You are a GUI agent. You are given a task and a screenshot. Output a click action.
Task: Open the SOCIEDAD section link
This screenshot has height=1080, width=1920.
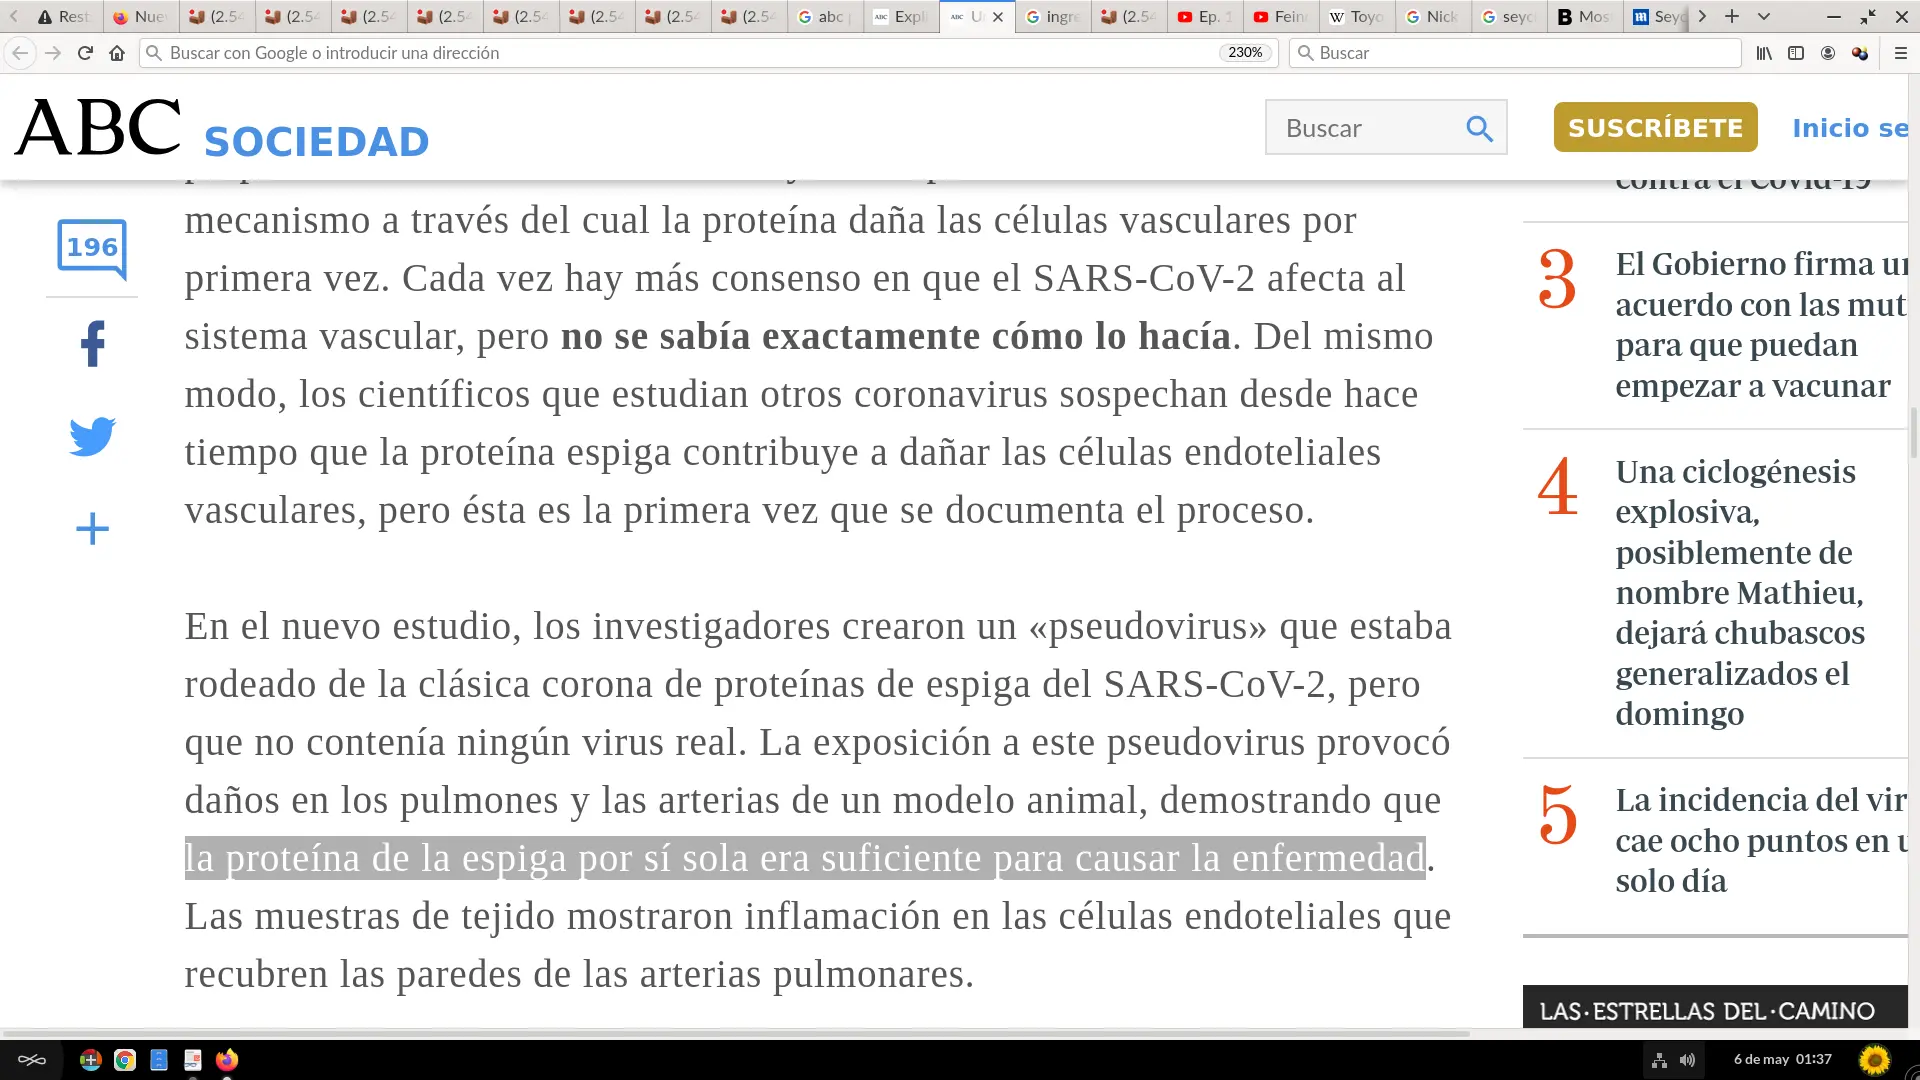(x=316, y=142)
